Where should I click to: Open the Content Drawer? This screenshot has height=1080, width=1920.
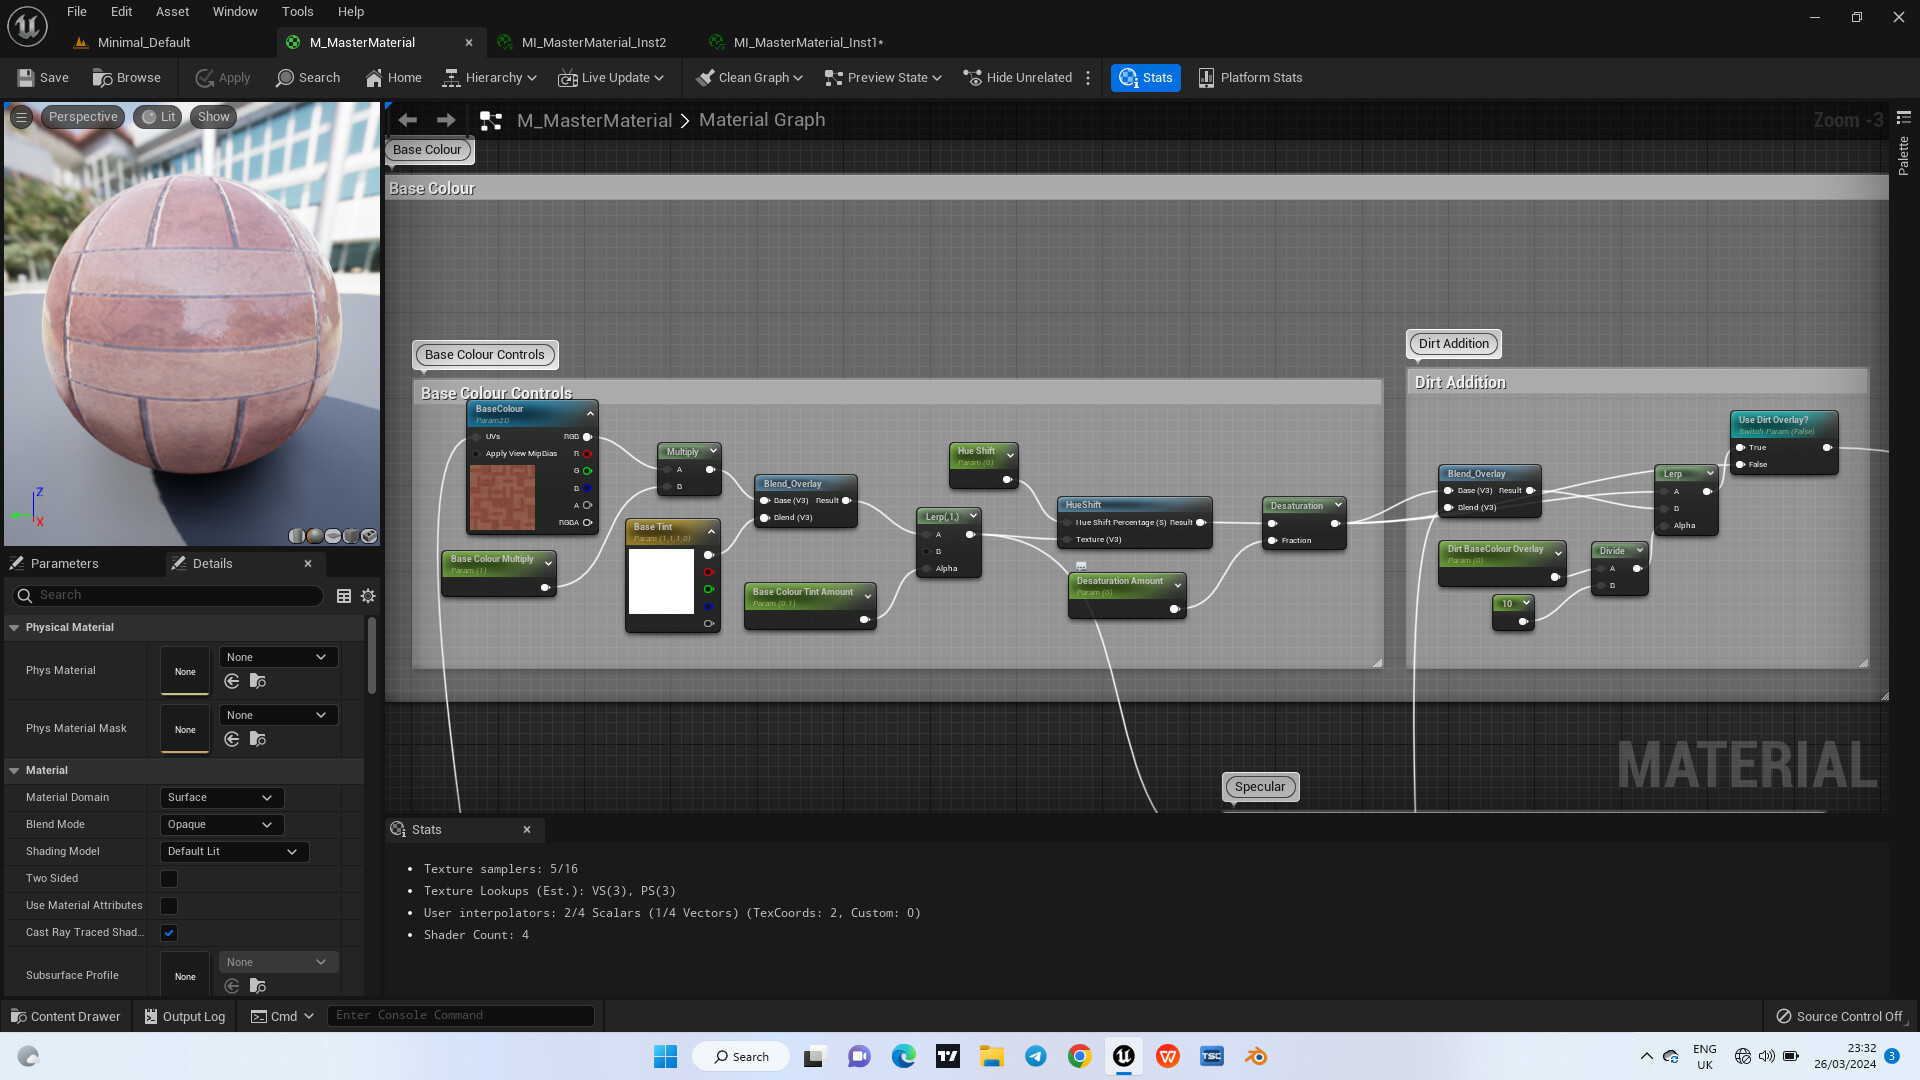64,1015
